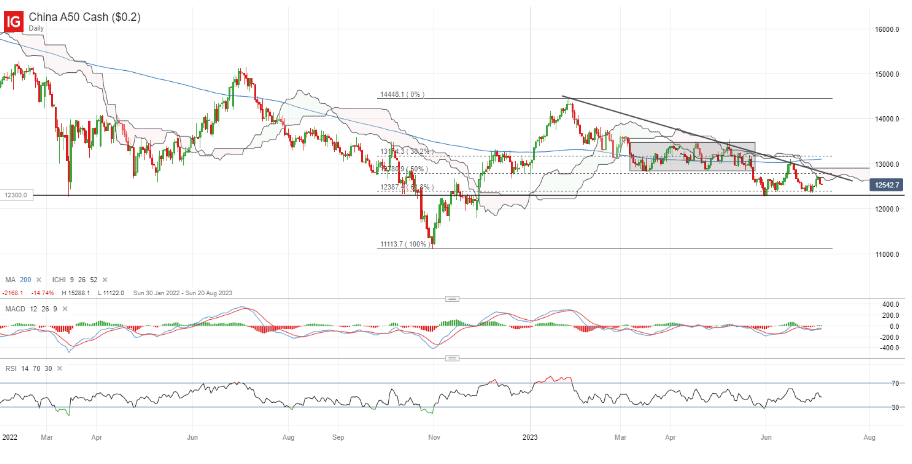Click the grey consolidation rectangle drawing

pos(692,156)
